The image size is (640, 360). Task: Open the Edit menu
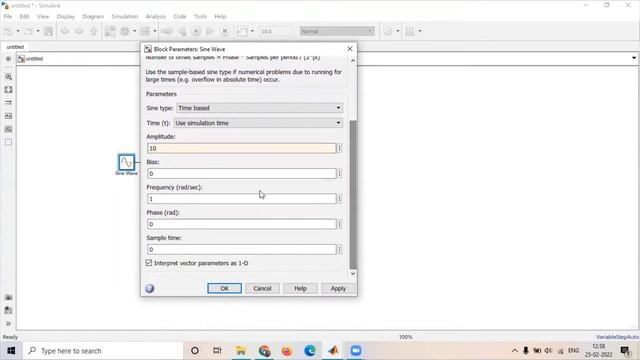[x=24, y=17]
